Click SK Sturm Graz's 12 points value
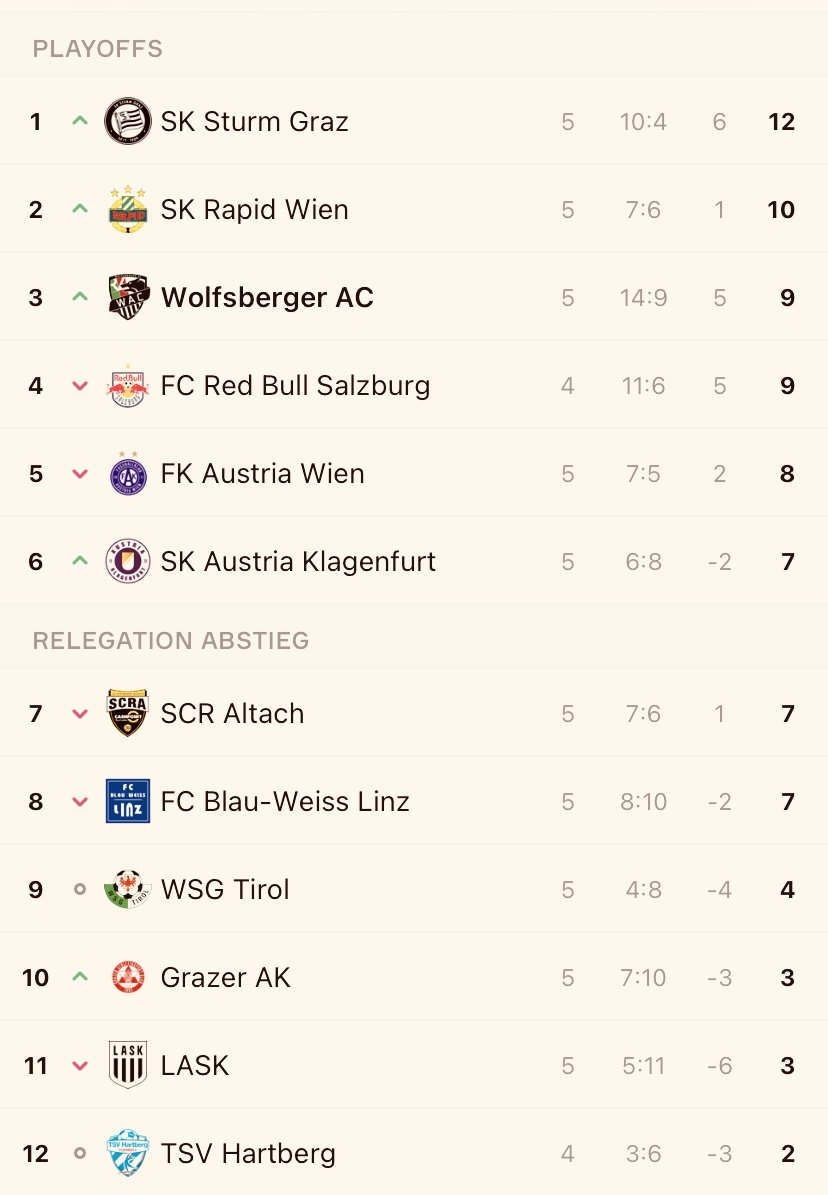Screen dimensions: 828x1195 pos(781,121)
